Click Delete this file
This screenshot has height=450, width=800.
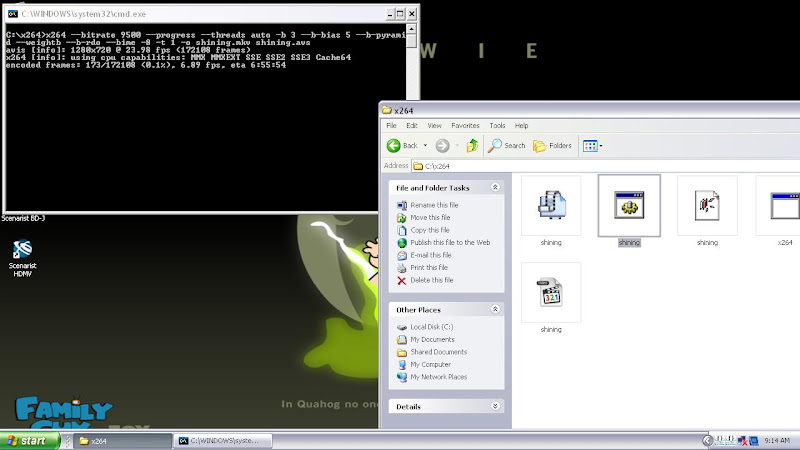pyautogui.click(x=432, y=280)
